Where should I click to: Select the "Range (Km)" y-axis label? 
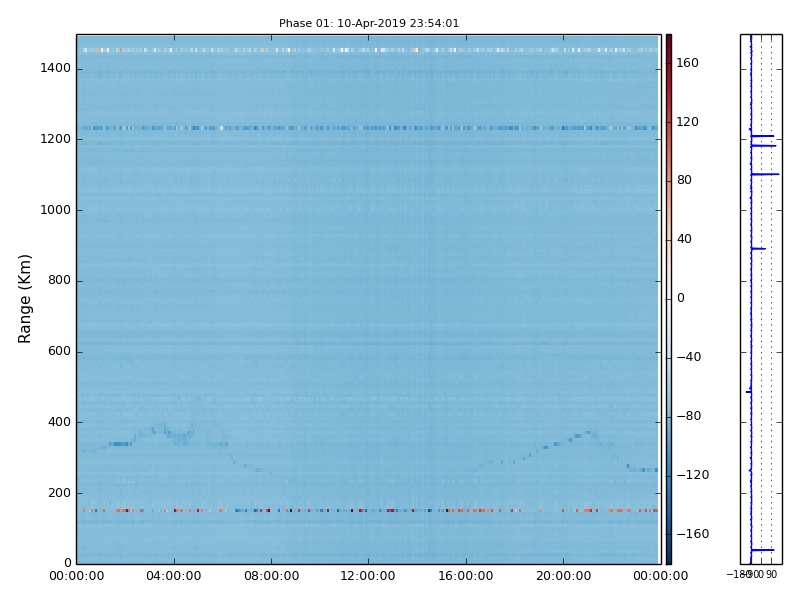pos(24,299)
